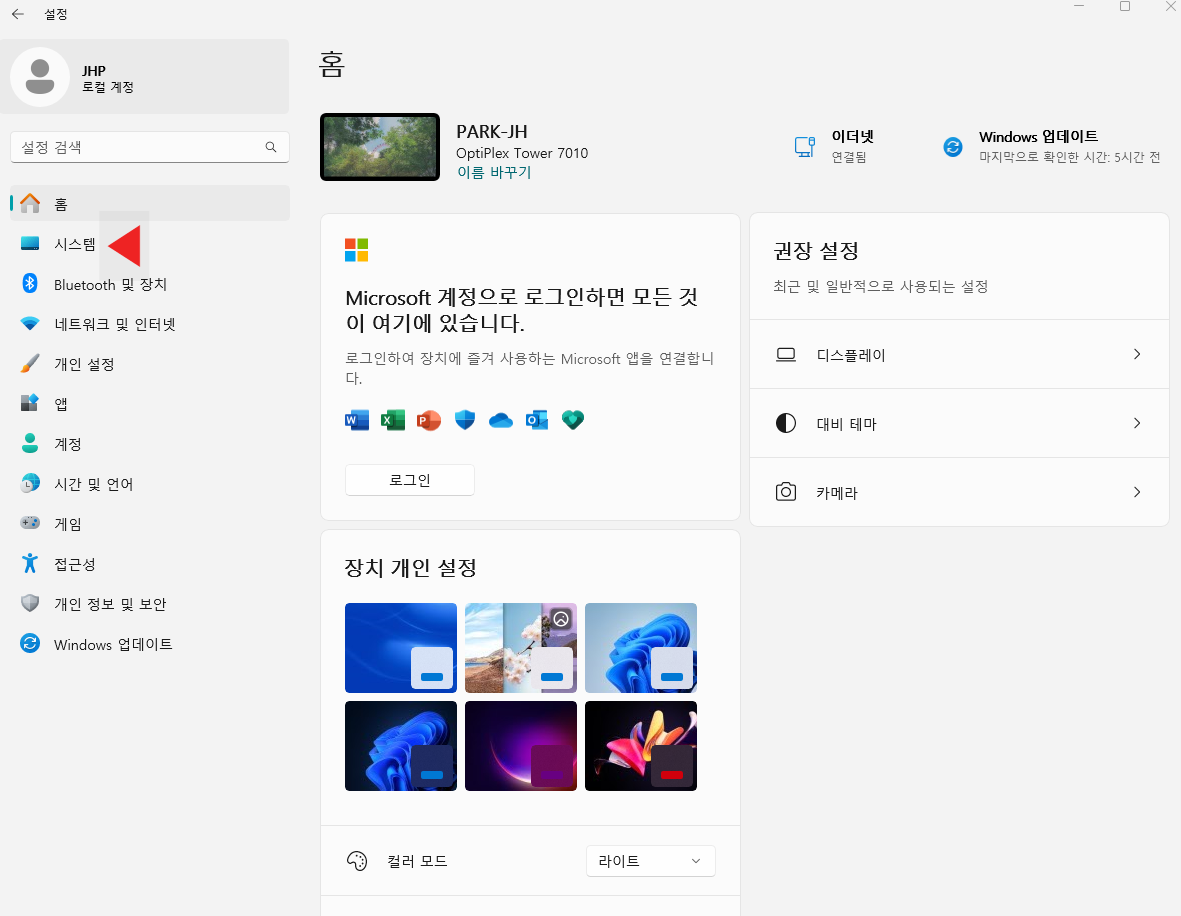1181x916 pixels.
Task: Click the 게임 controller icon
Action: pyautogui.click(x=30, y=523)
